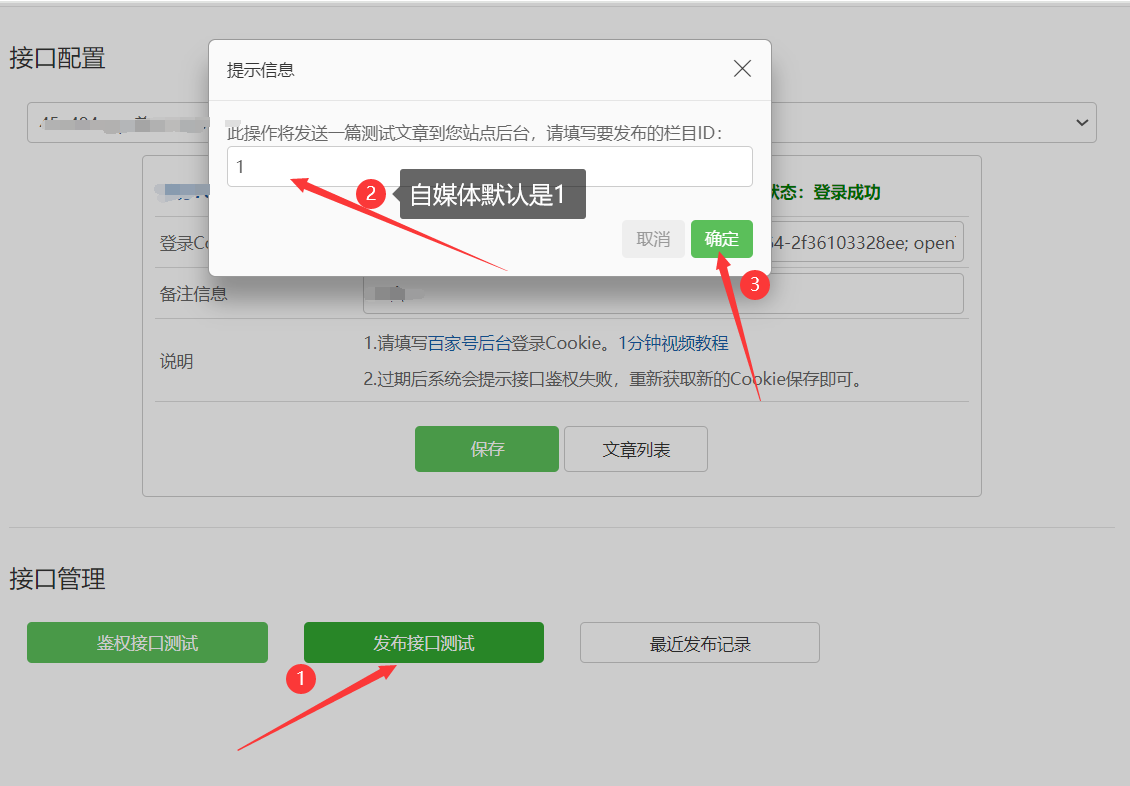1130x786 pixels.
Task: Click the 接口管理 section heading
Action: [x=58, y=579]
